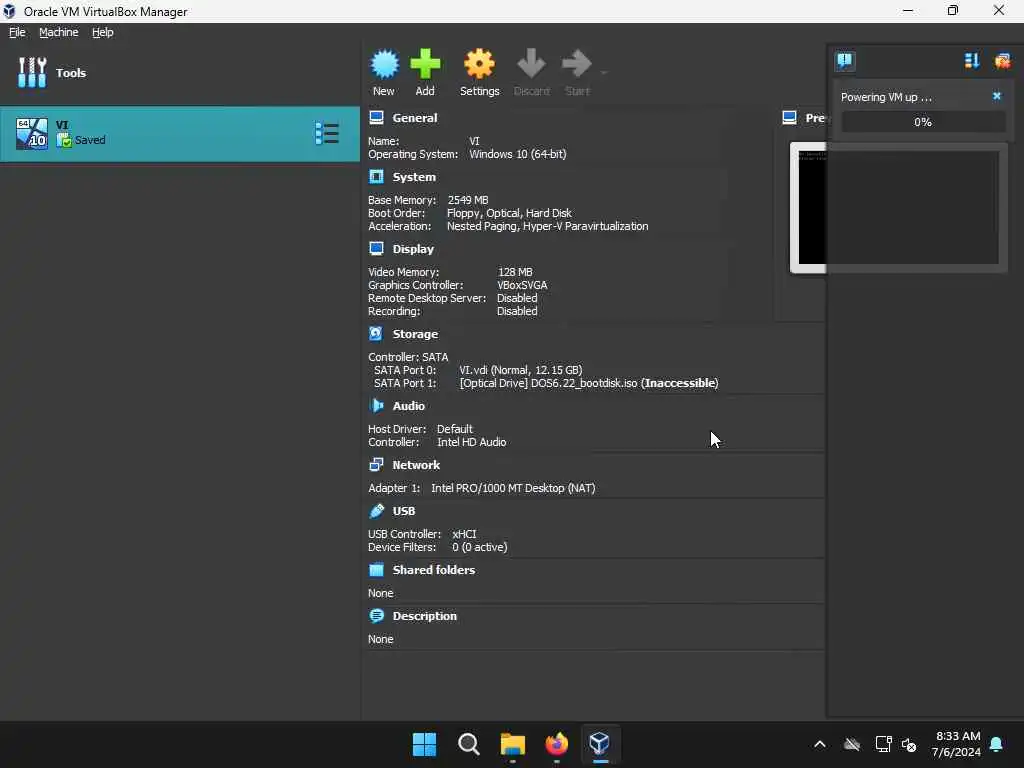Screen dimensions: 1024x768
Task: Click the Video Memory 128 MB value
Action: [515, 272]
